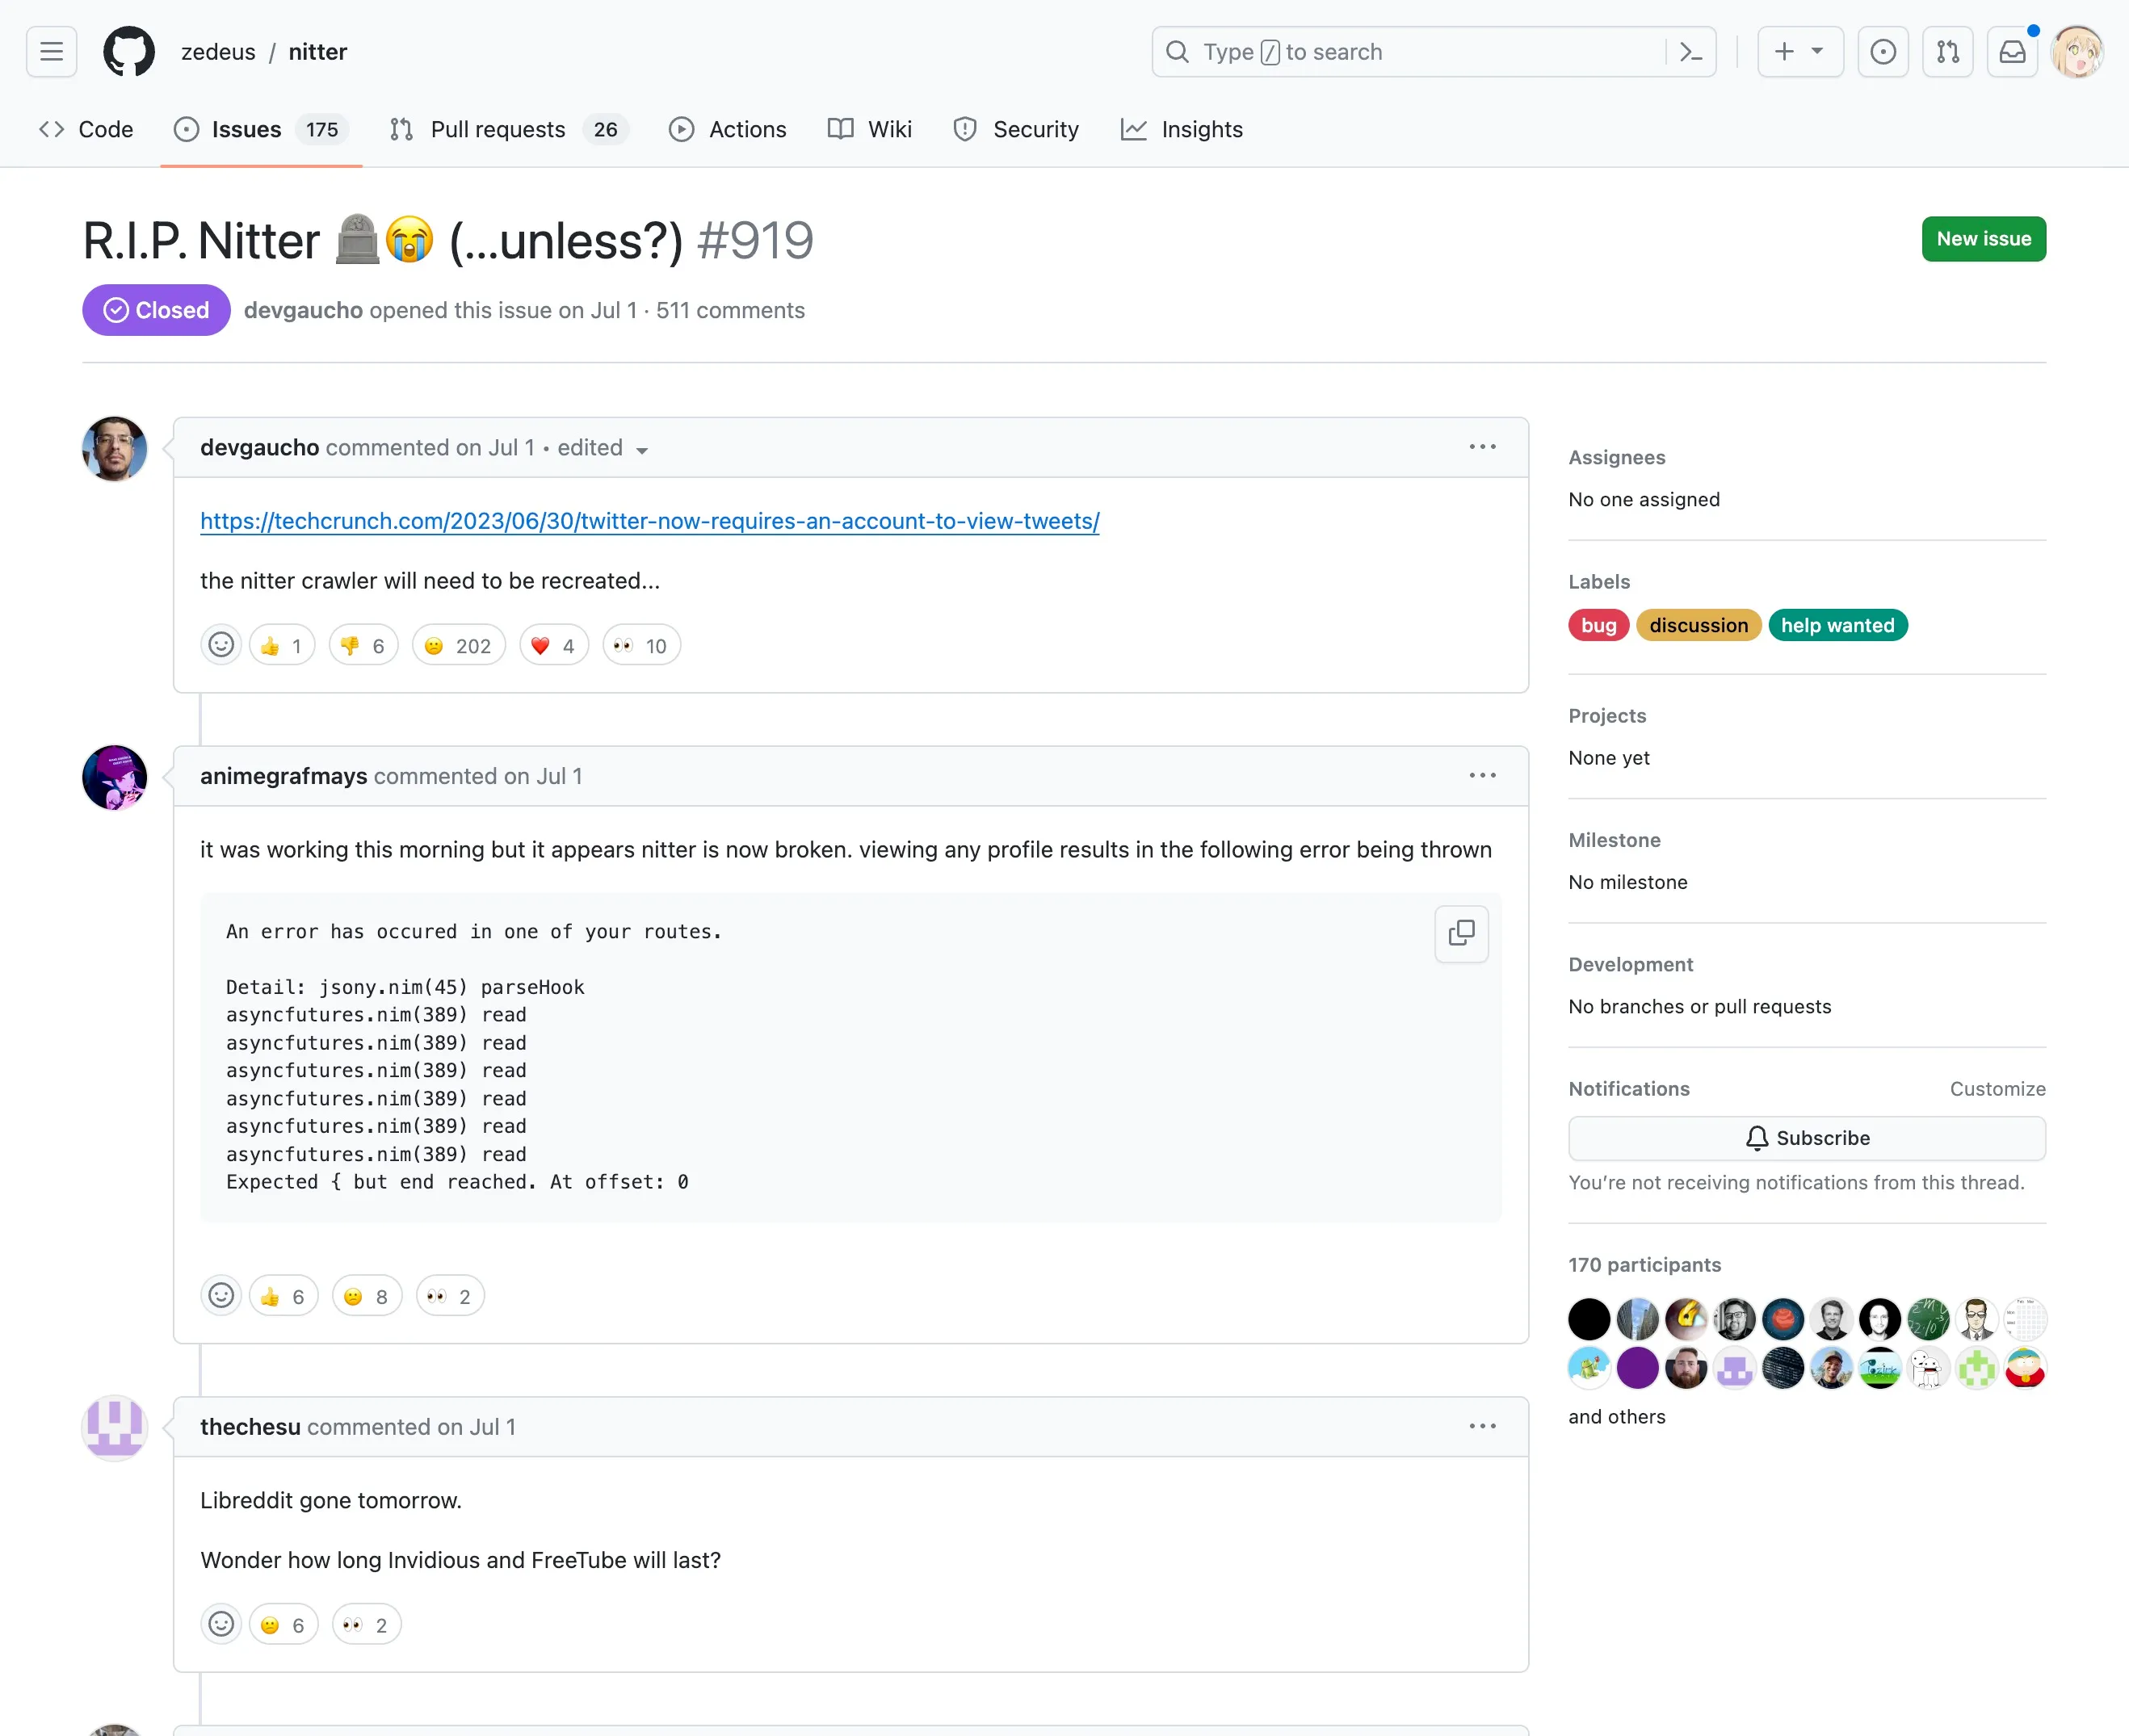The height and width of the screenshot is (1736, 2129).
Task: Click the green New issue button
Action: click(x=1983, y=239)
